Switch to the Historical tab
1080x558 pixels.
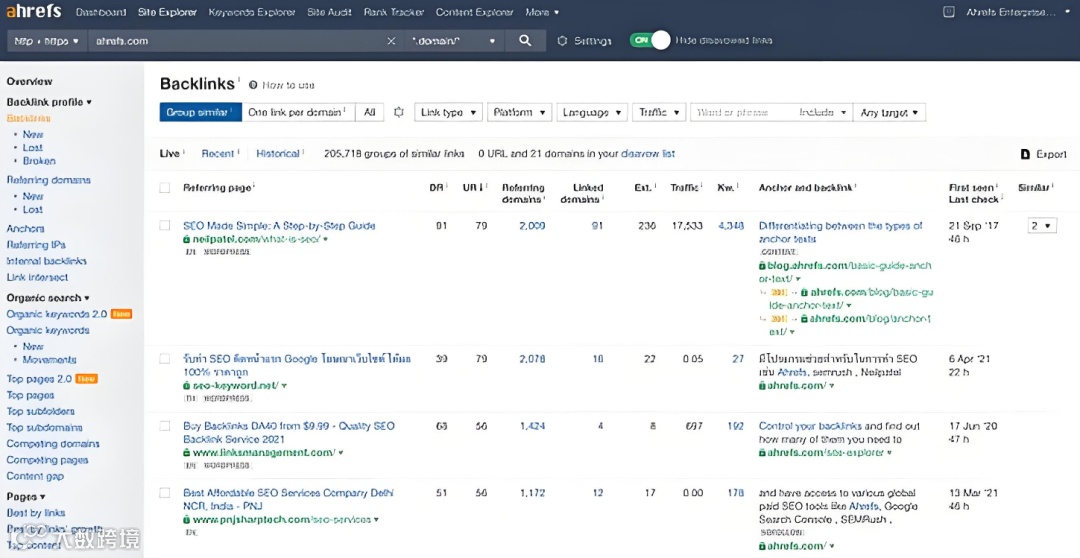(x=278, y=154)
